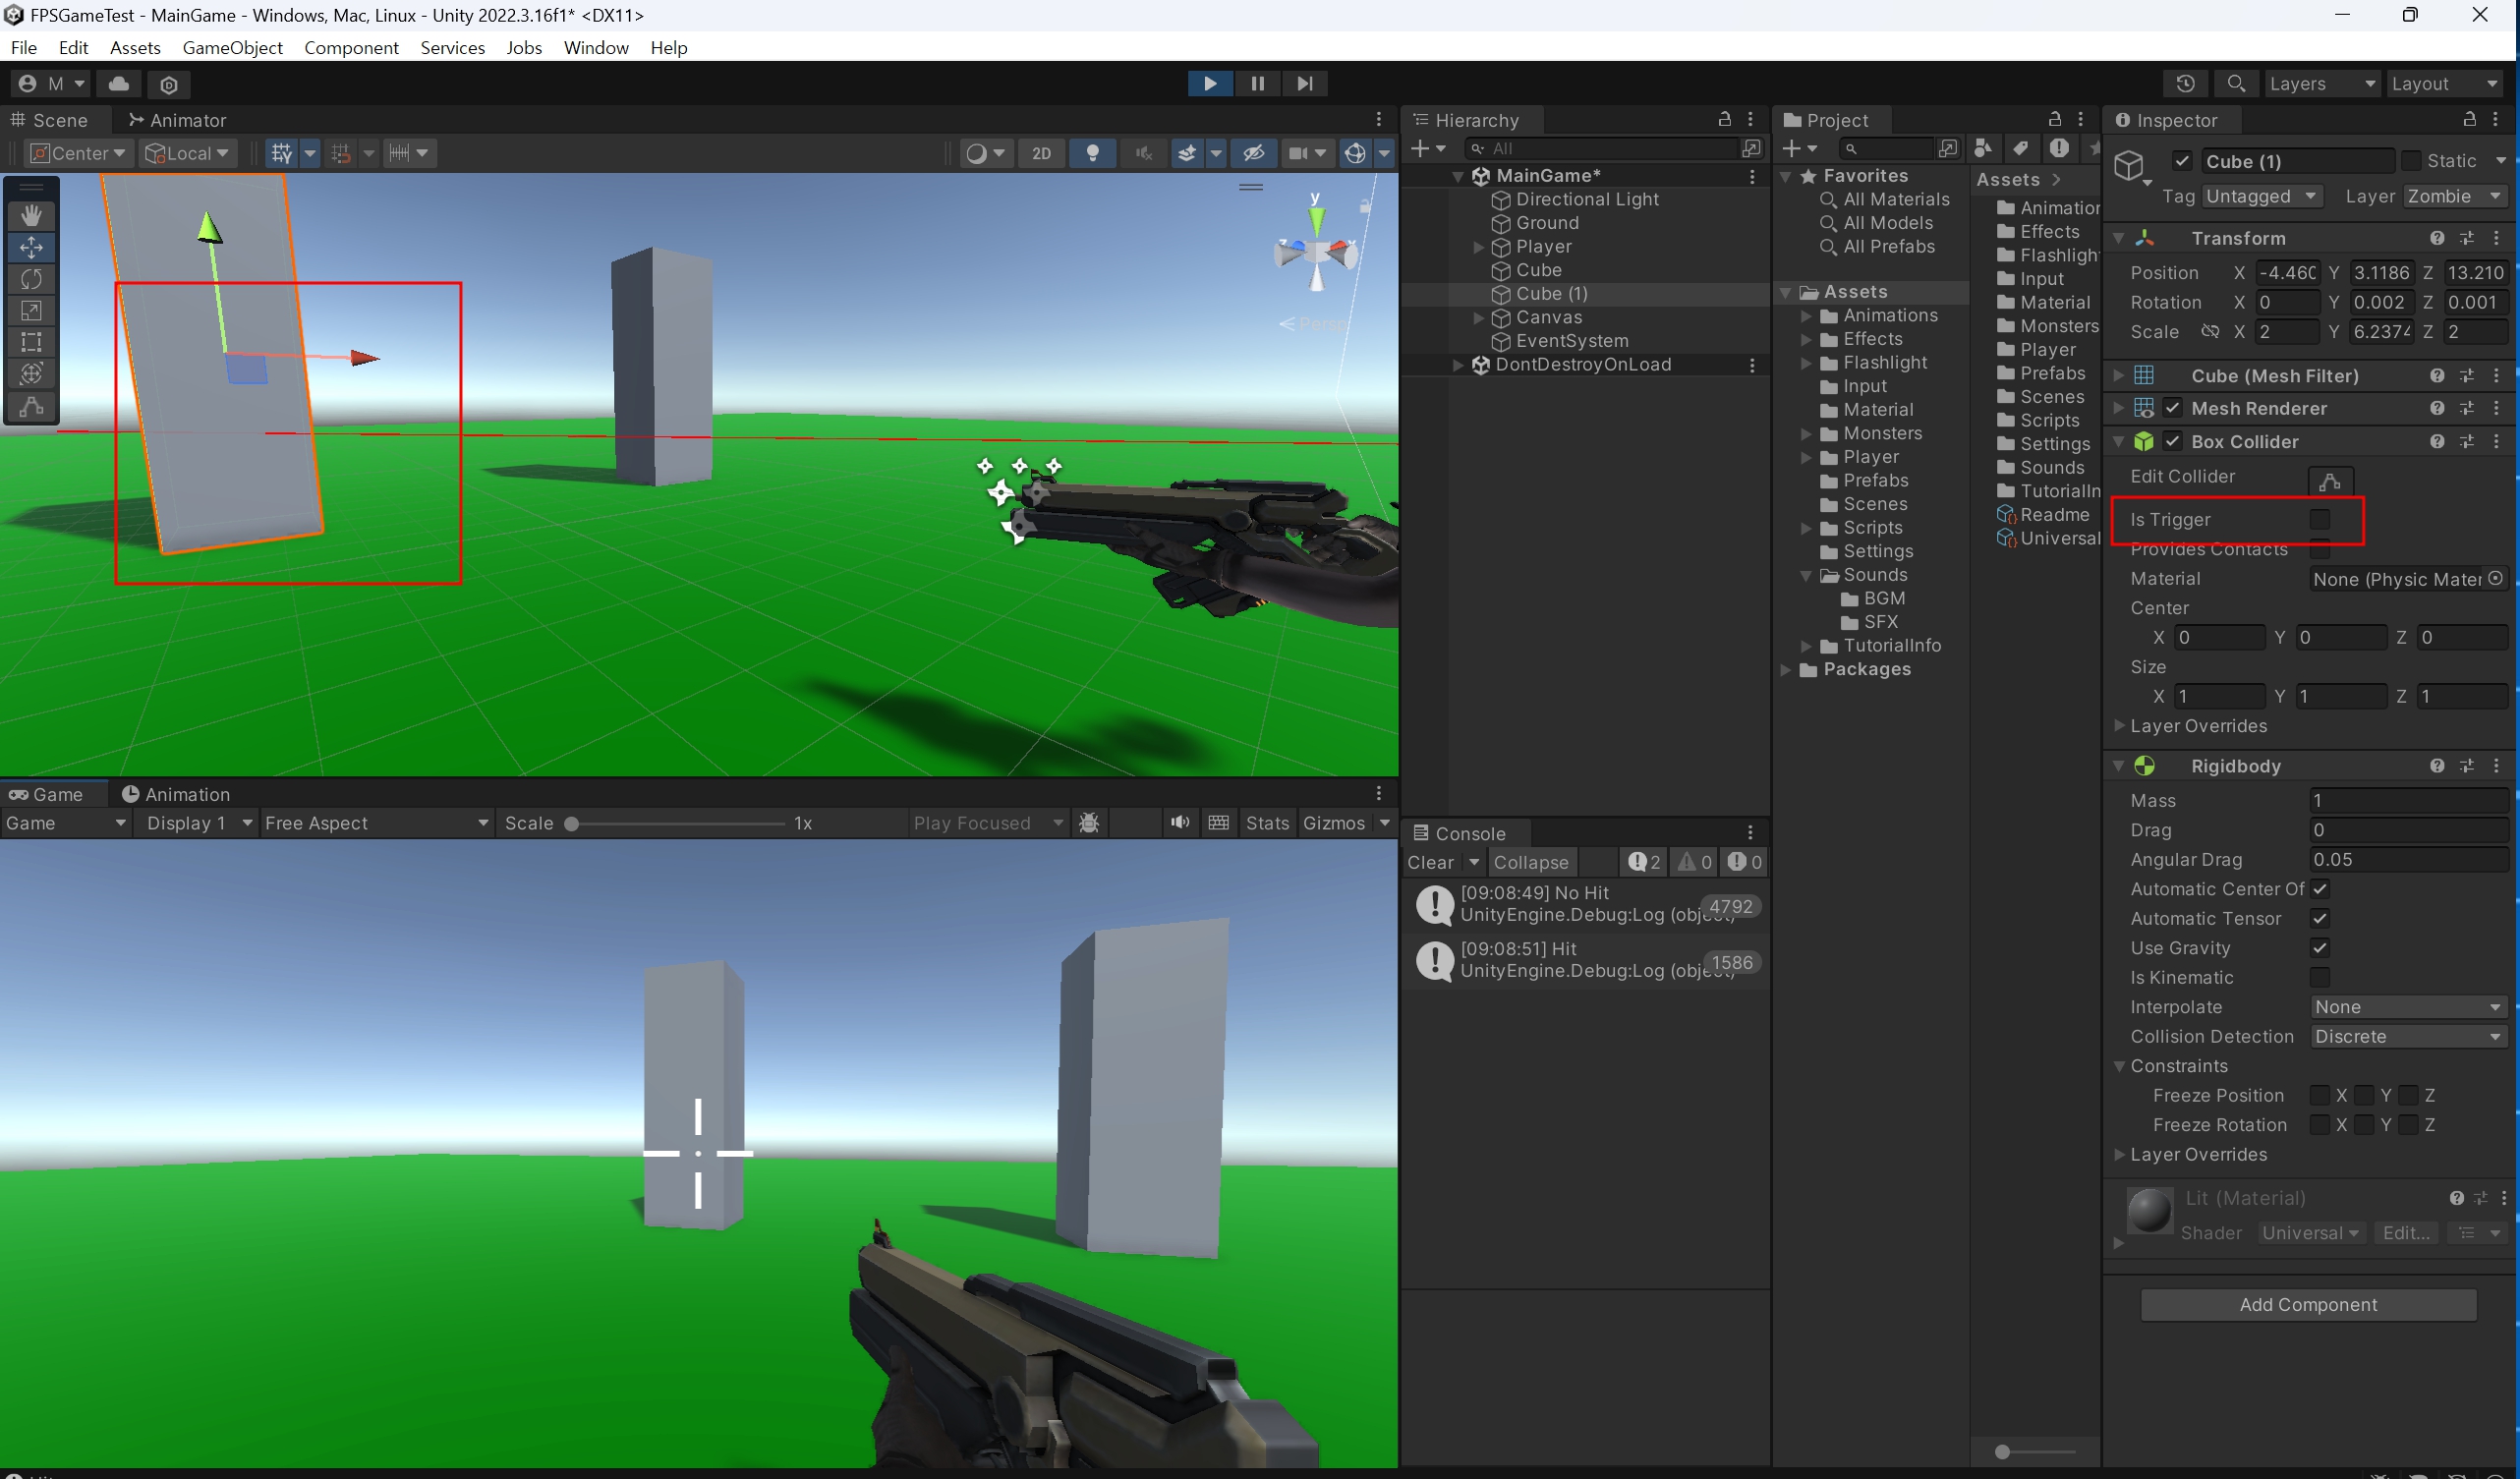Adjust the Game view Scale slider
The width and height of the screenshot is (2520, 1479).
coord(572,824)
